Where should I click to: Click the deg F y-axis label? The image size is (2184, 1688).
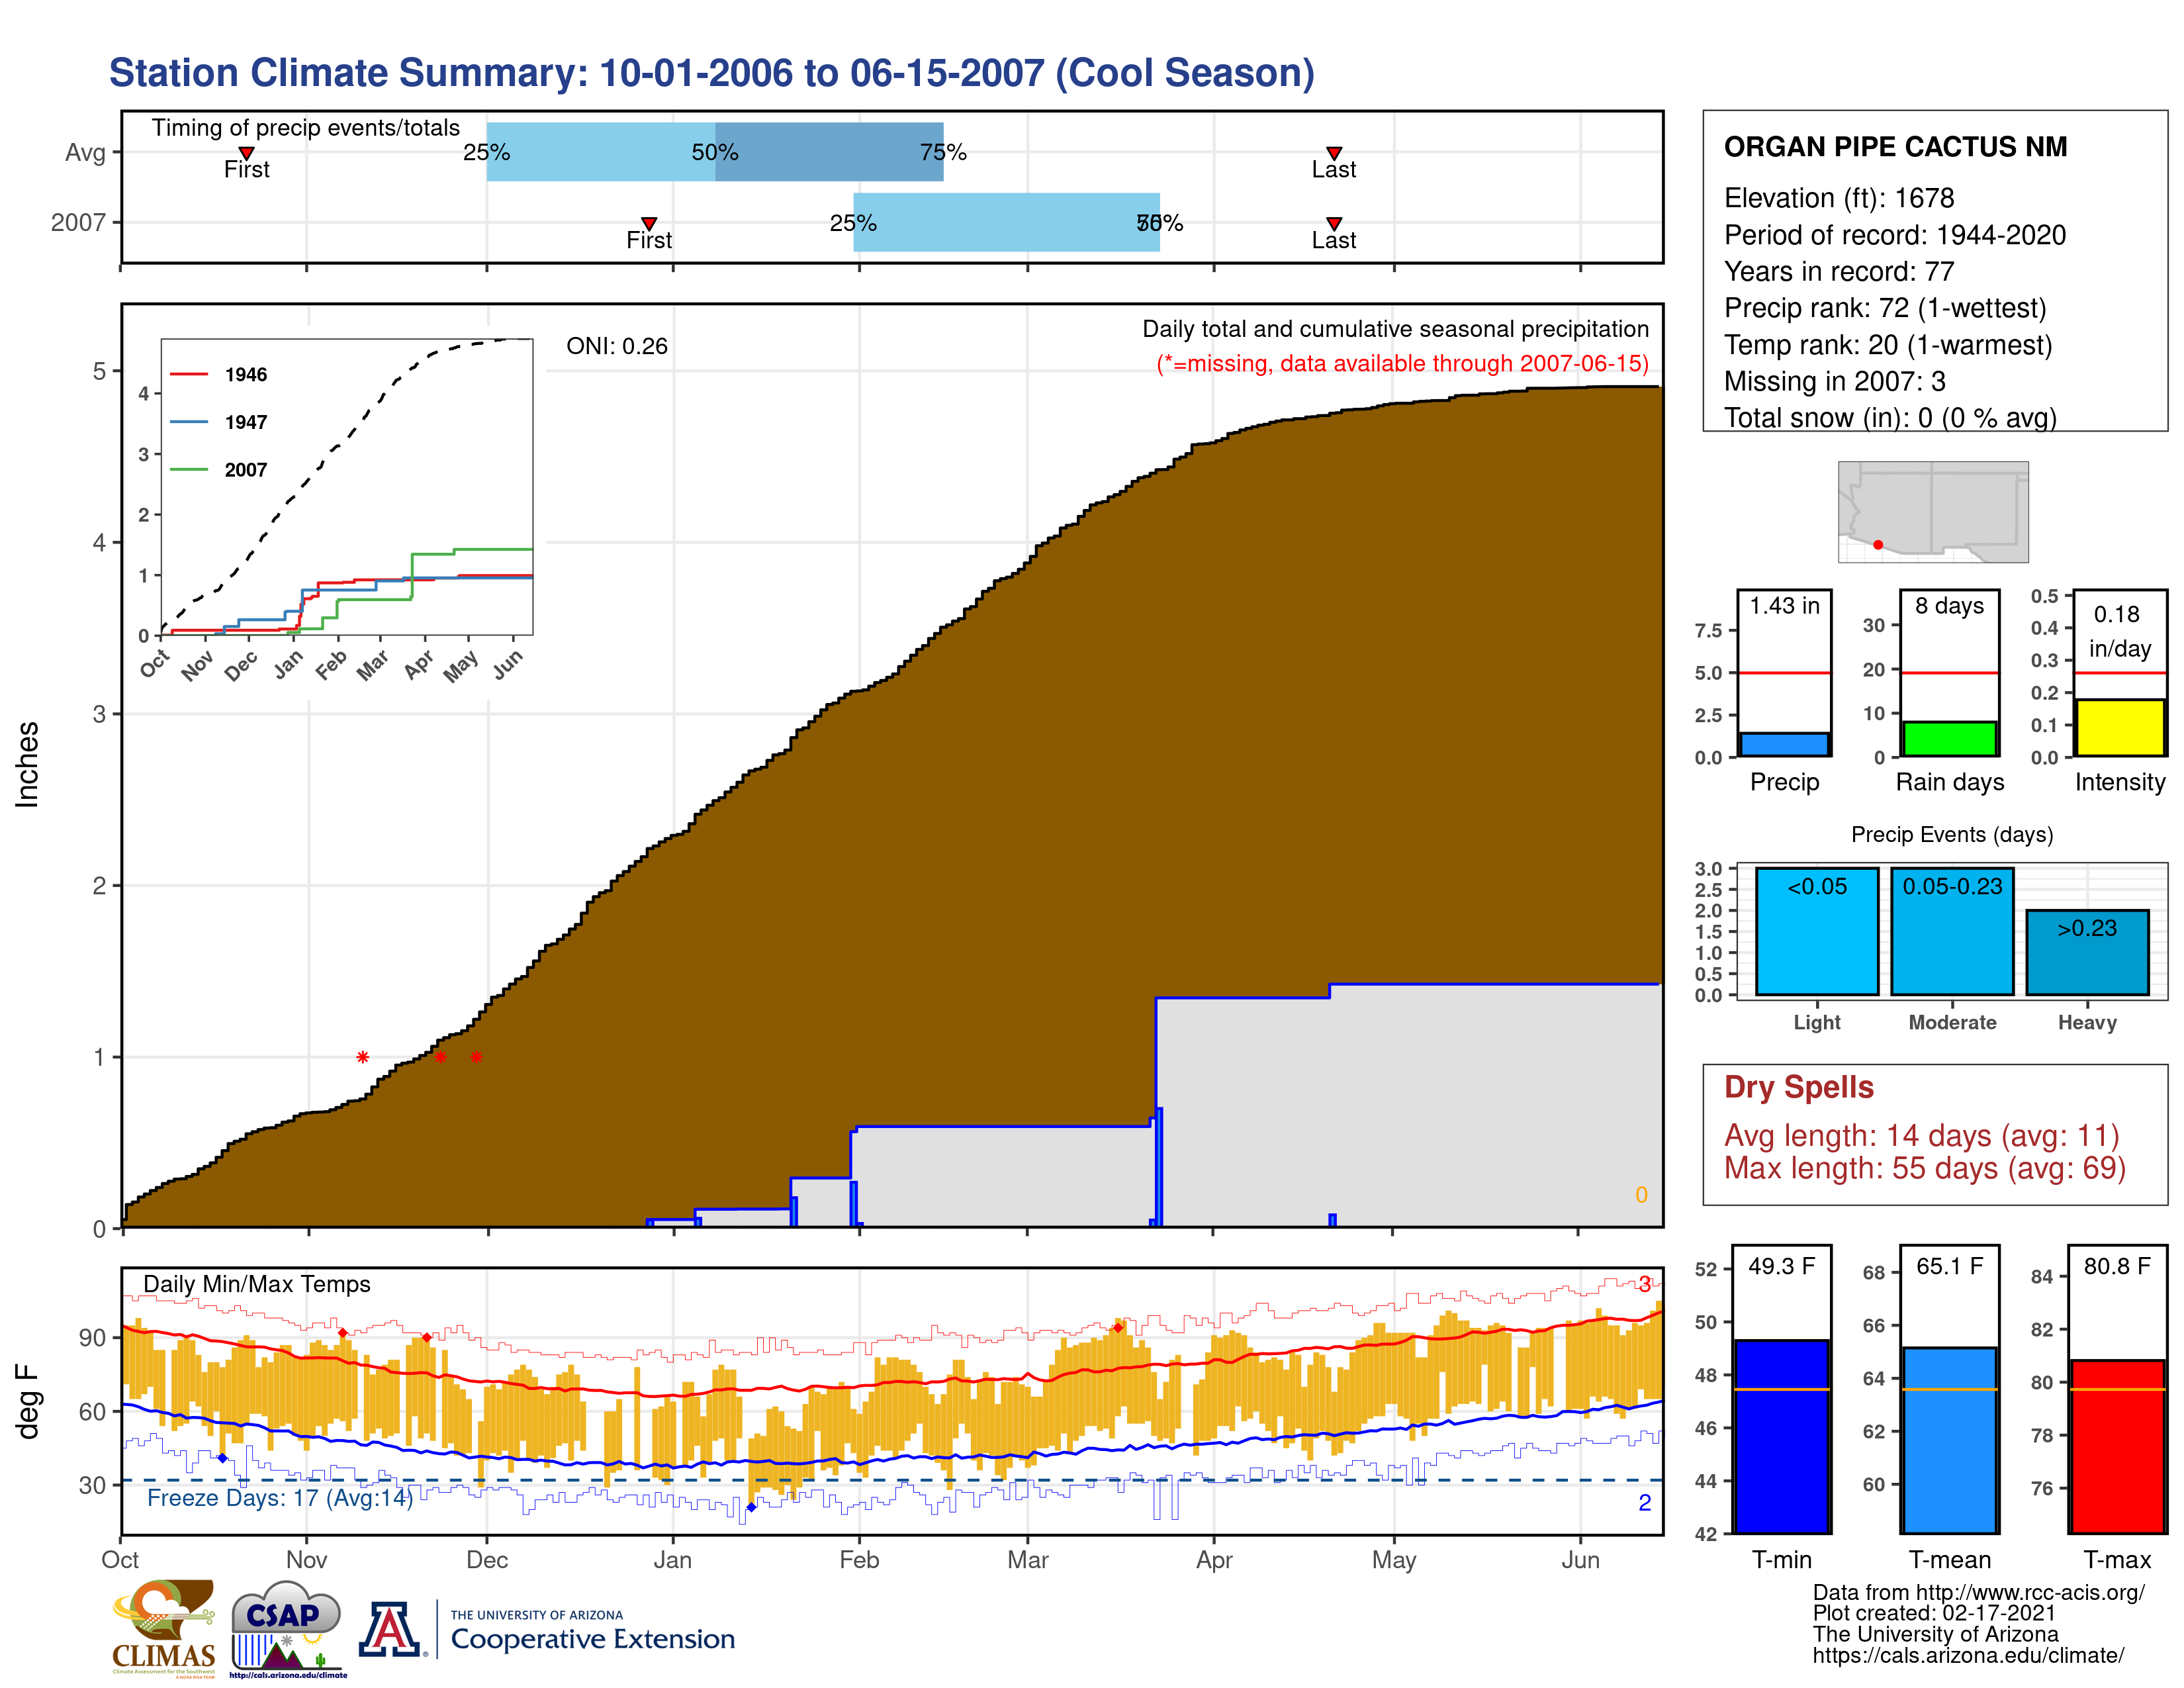(x=27, y=1402)
